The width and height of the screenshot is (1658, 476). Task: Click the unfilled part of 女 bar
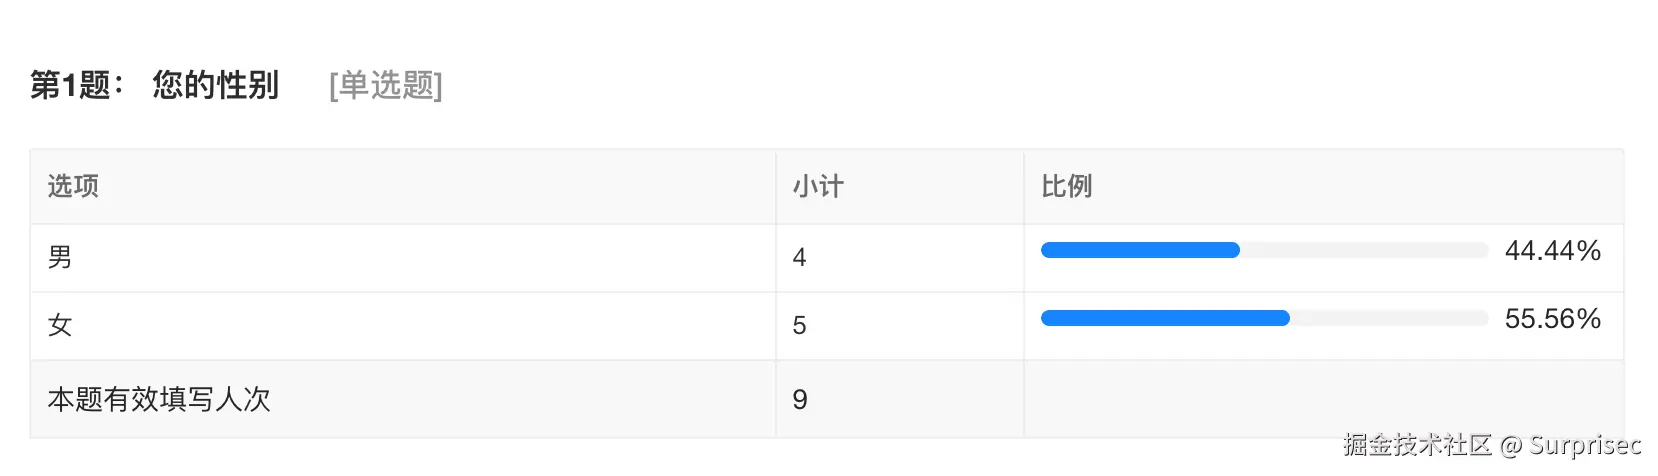[1390, 318]
